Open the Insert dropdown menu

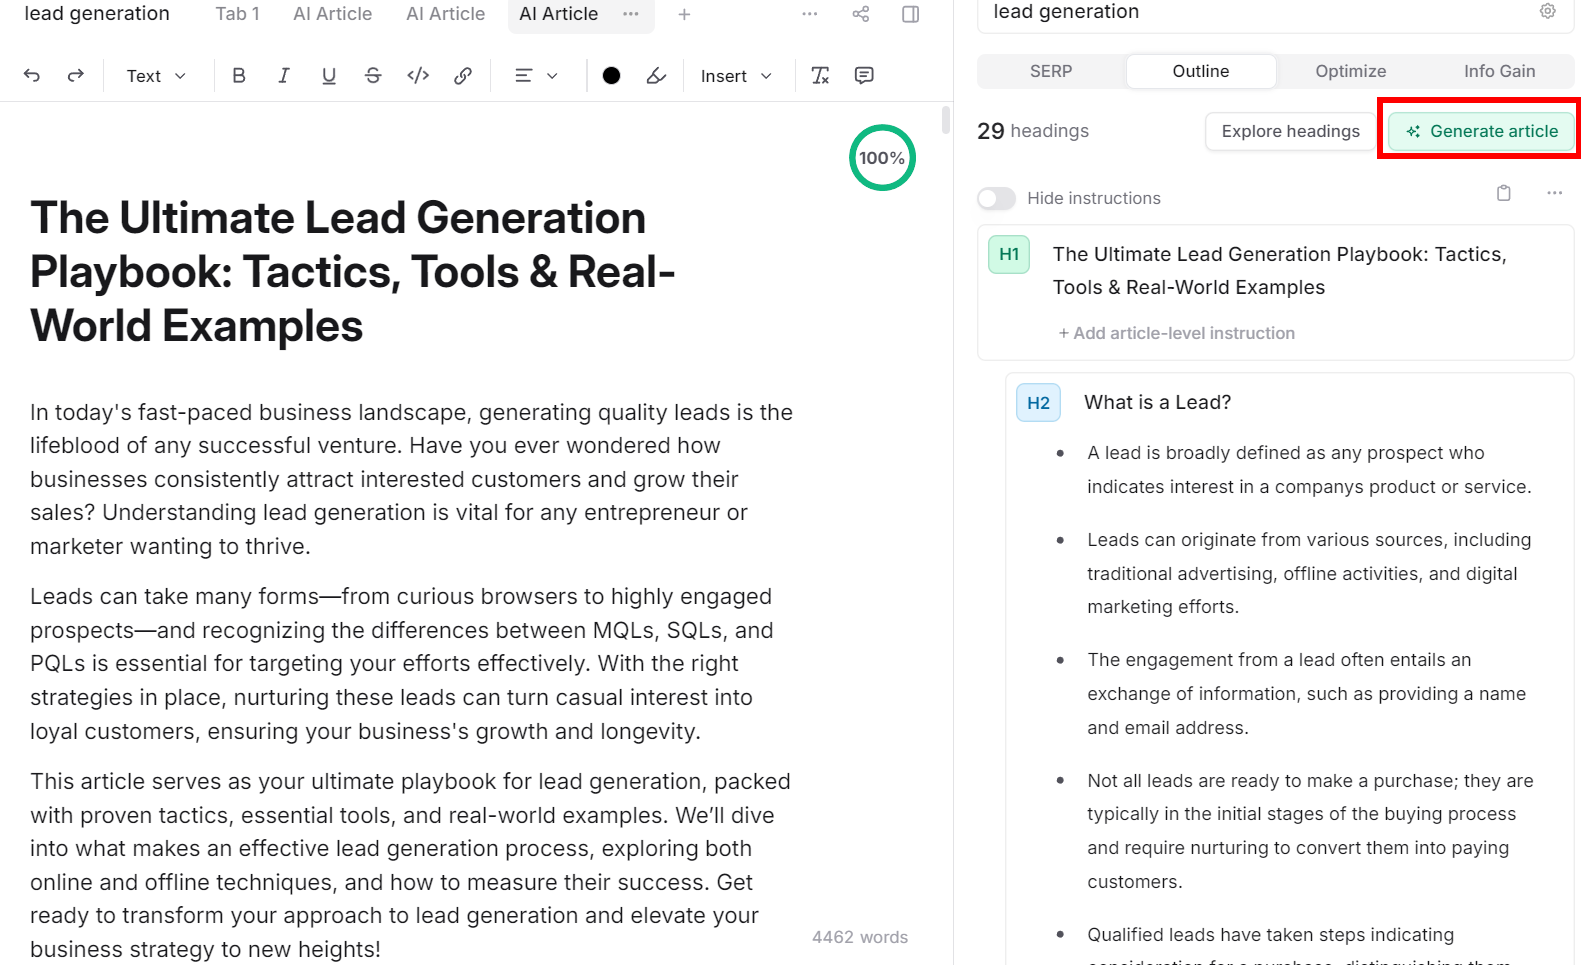pyautogui.click(x=737, y=76)
